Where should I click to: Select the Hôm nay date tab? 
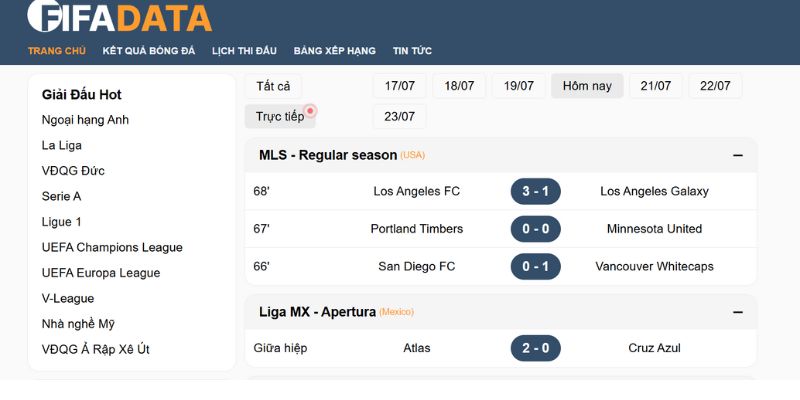pyautogui.click(x=587, y=86)
